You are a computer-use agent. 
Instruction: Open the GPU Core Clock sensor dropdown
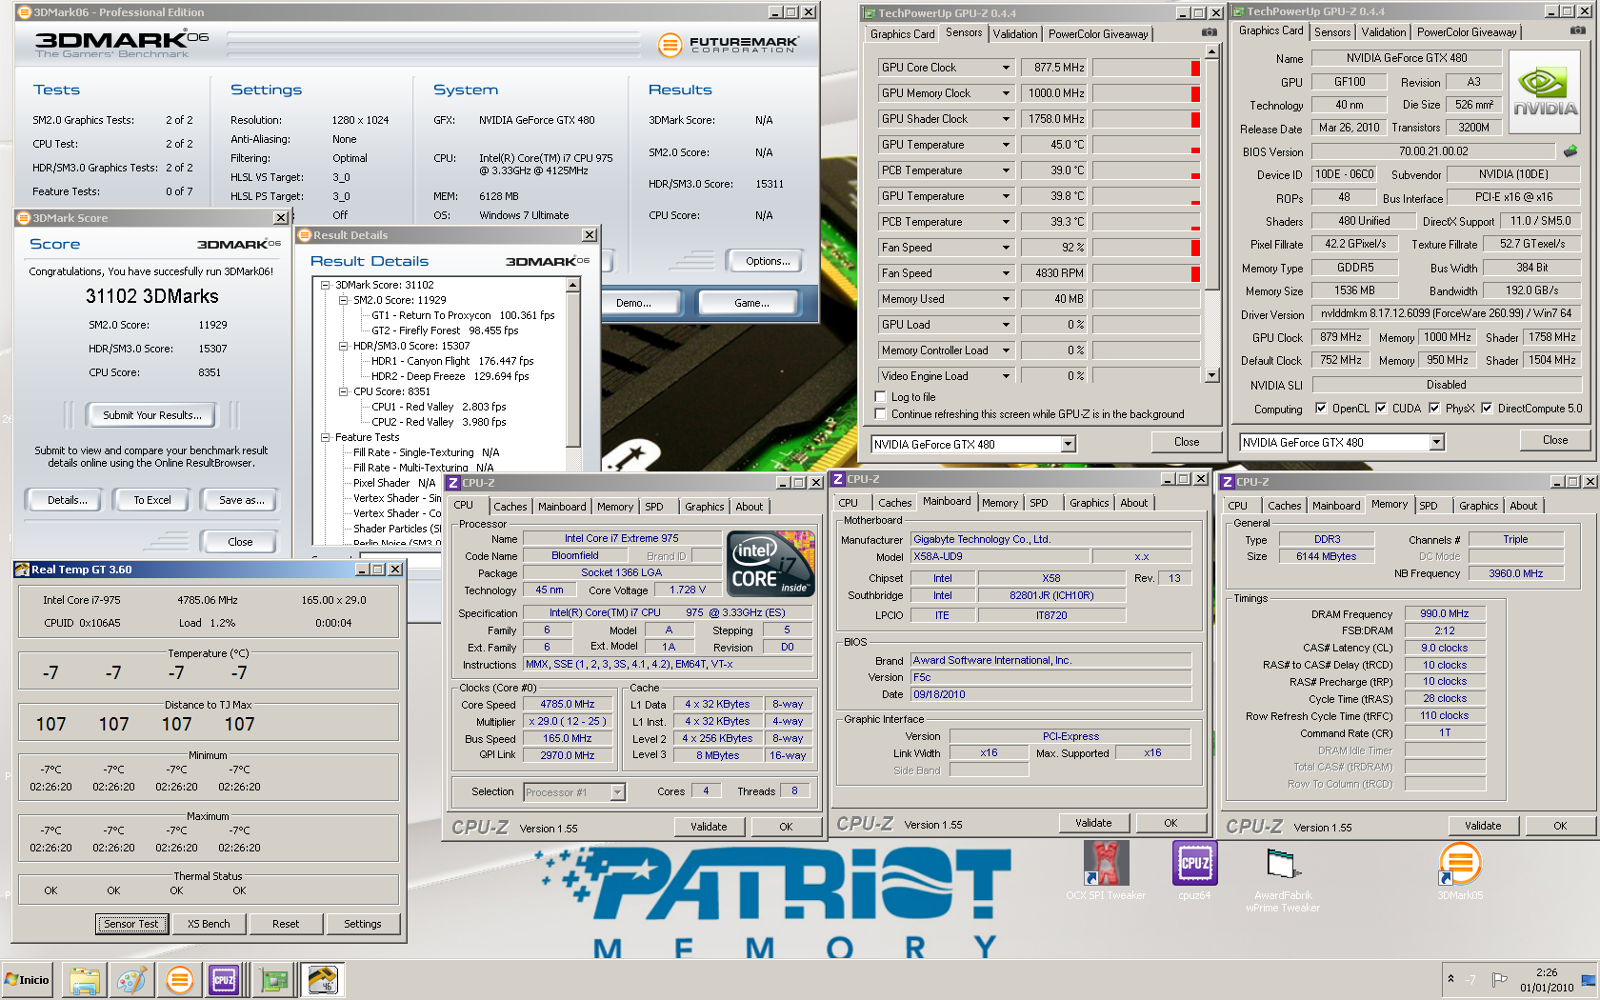tap(1006, 68)
